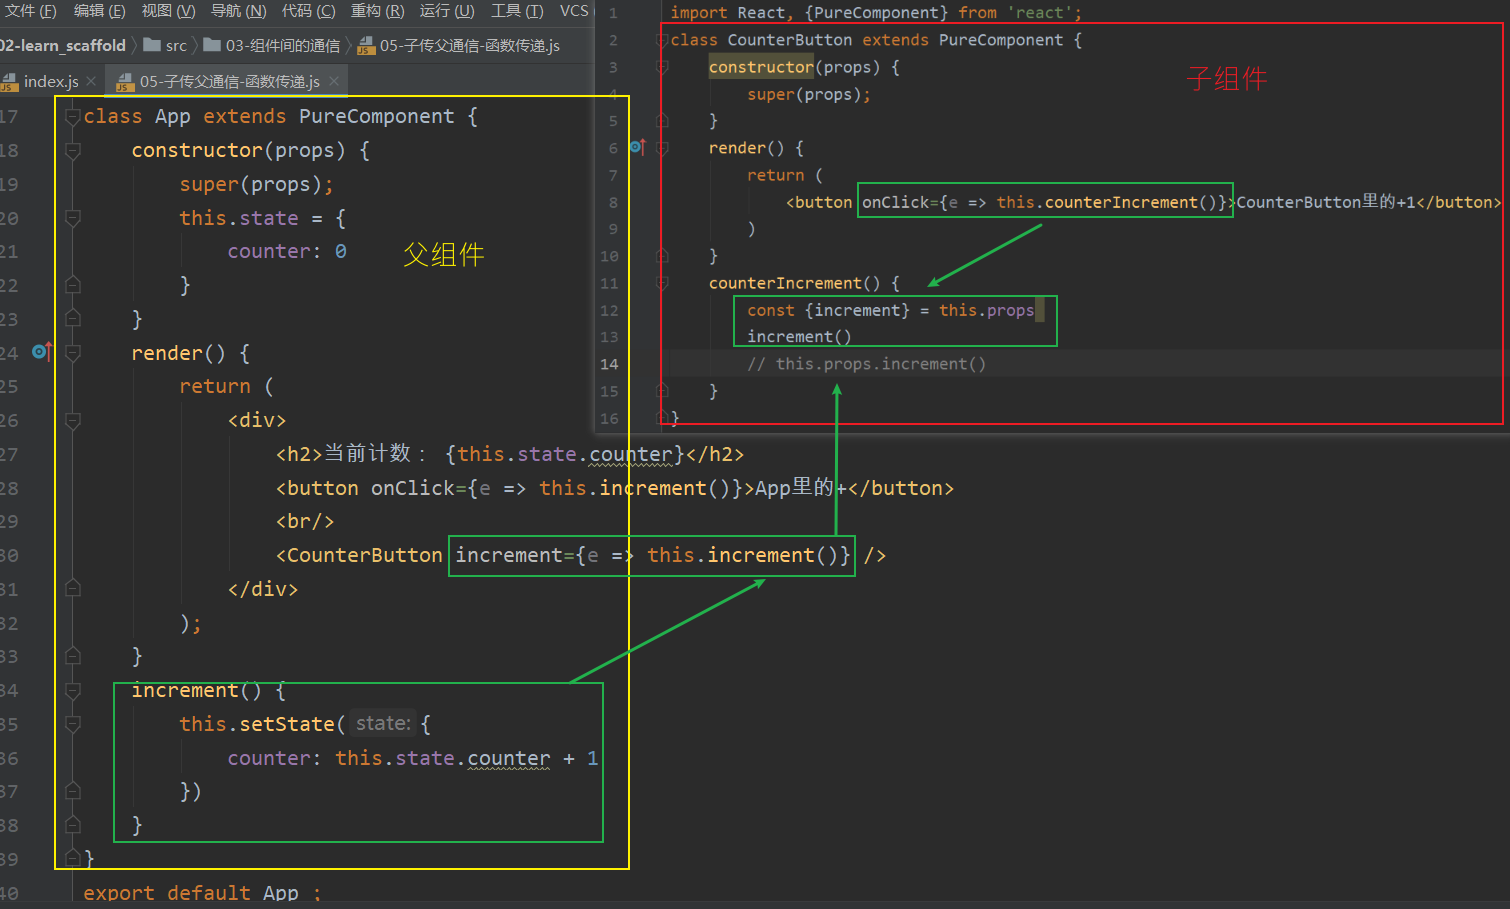Collapse the class CounterButton fold marker
This screenshot has width=1510, height=909.
pos(662,40)
